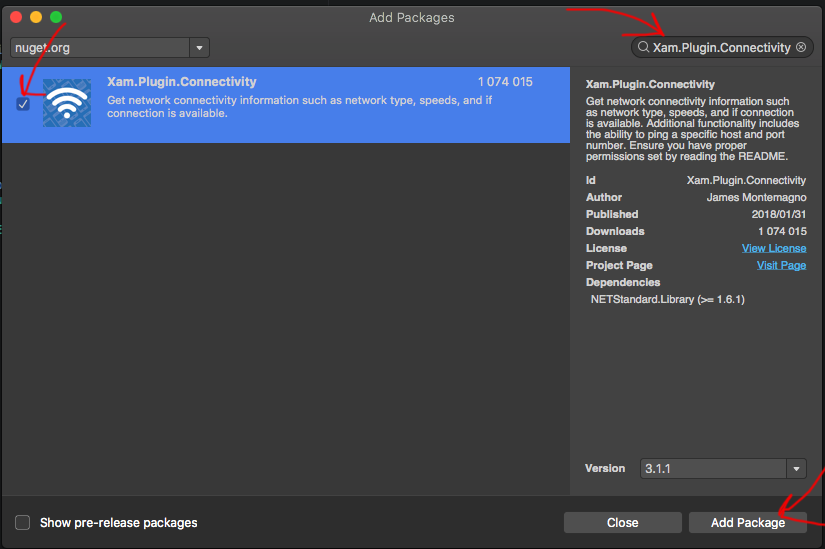825x549 pixels.
Task: Click the green maximize window button
Action: point(56,17)
